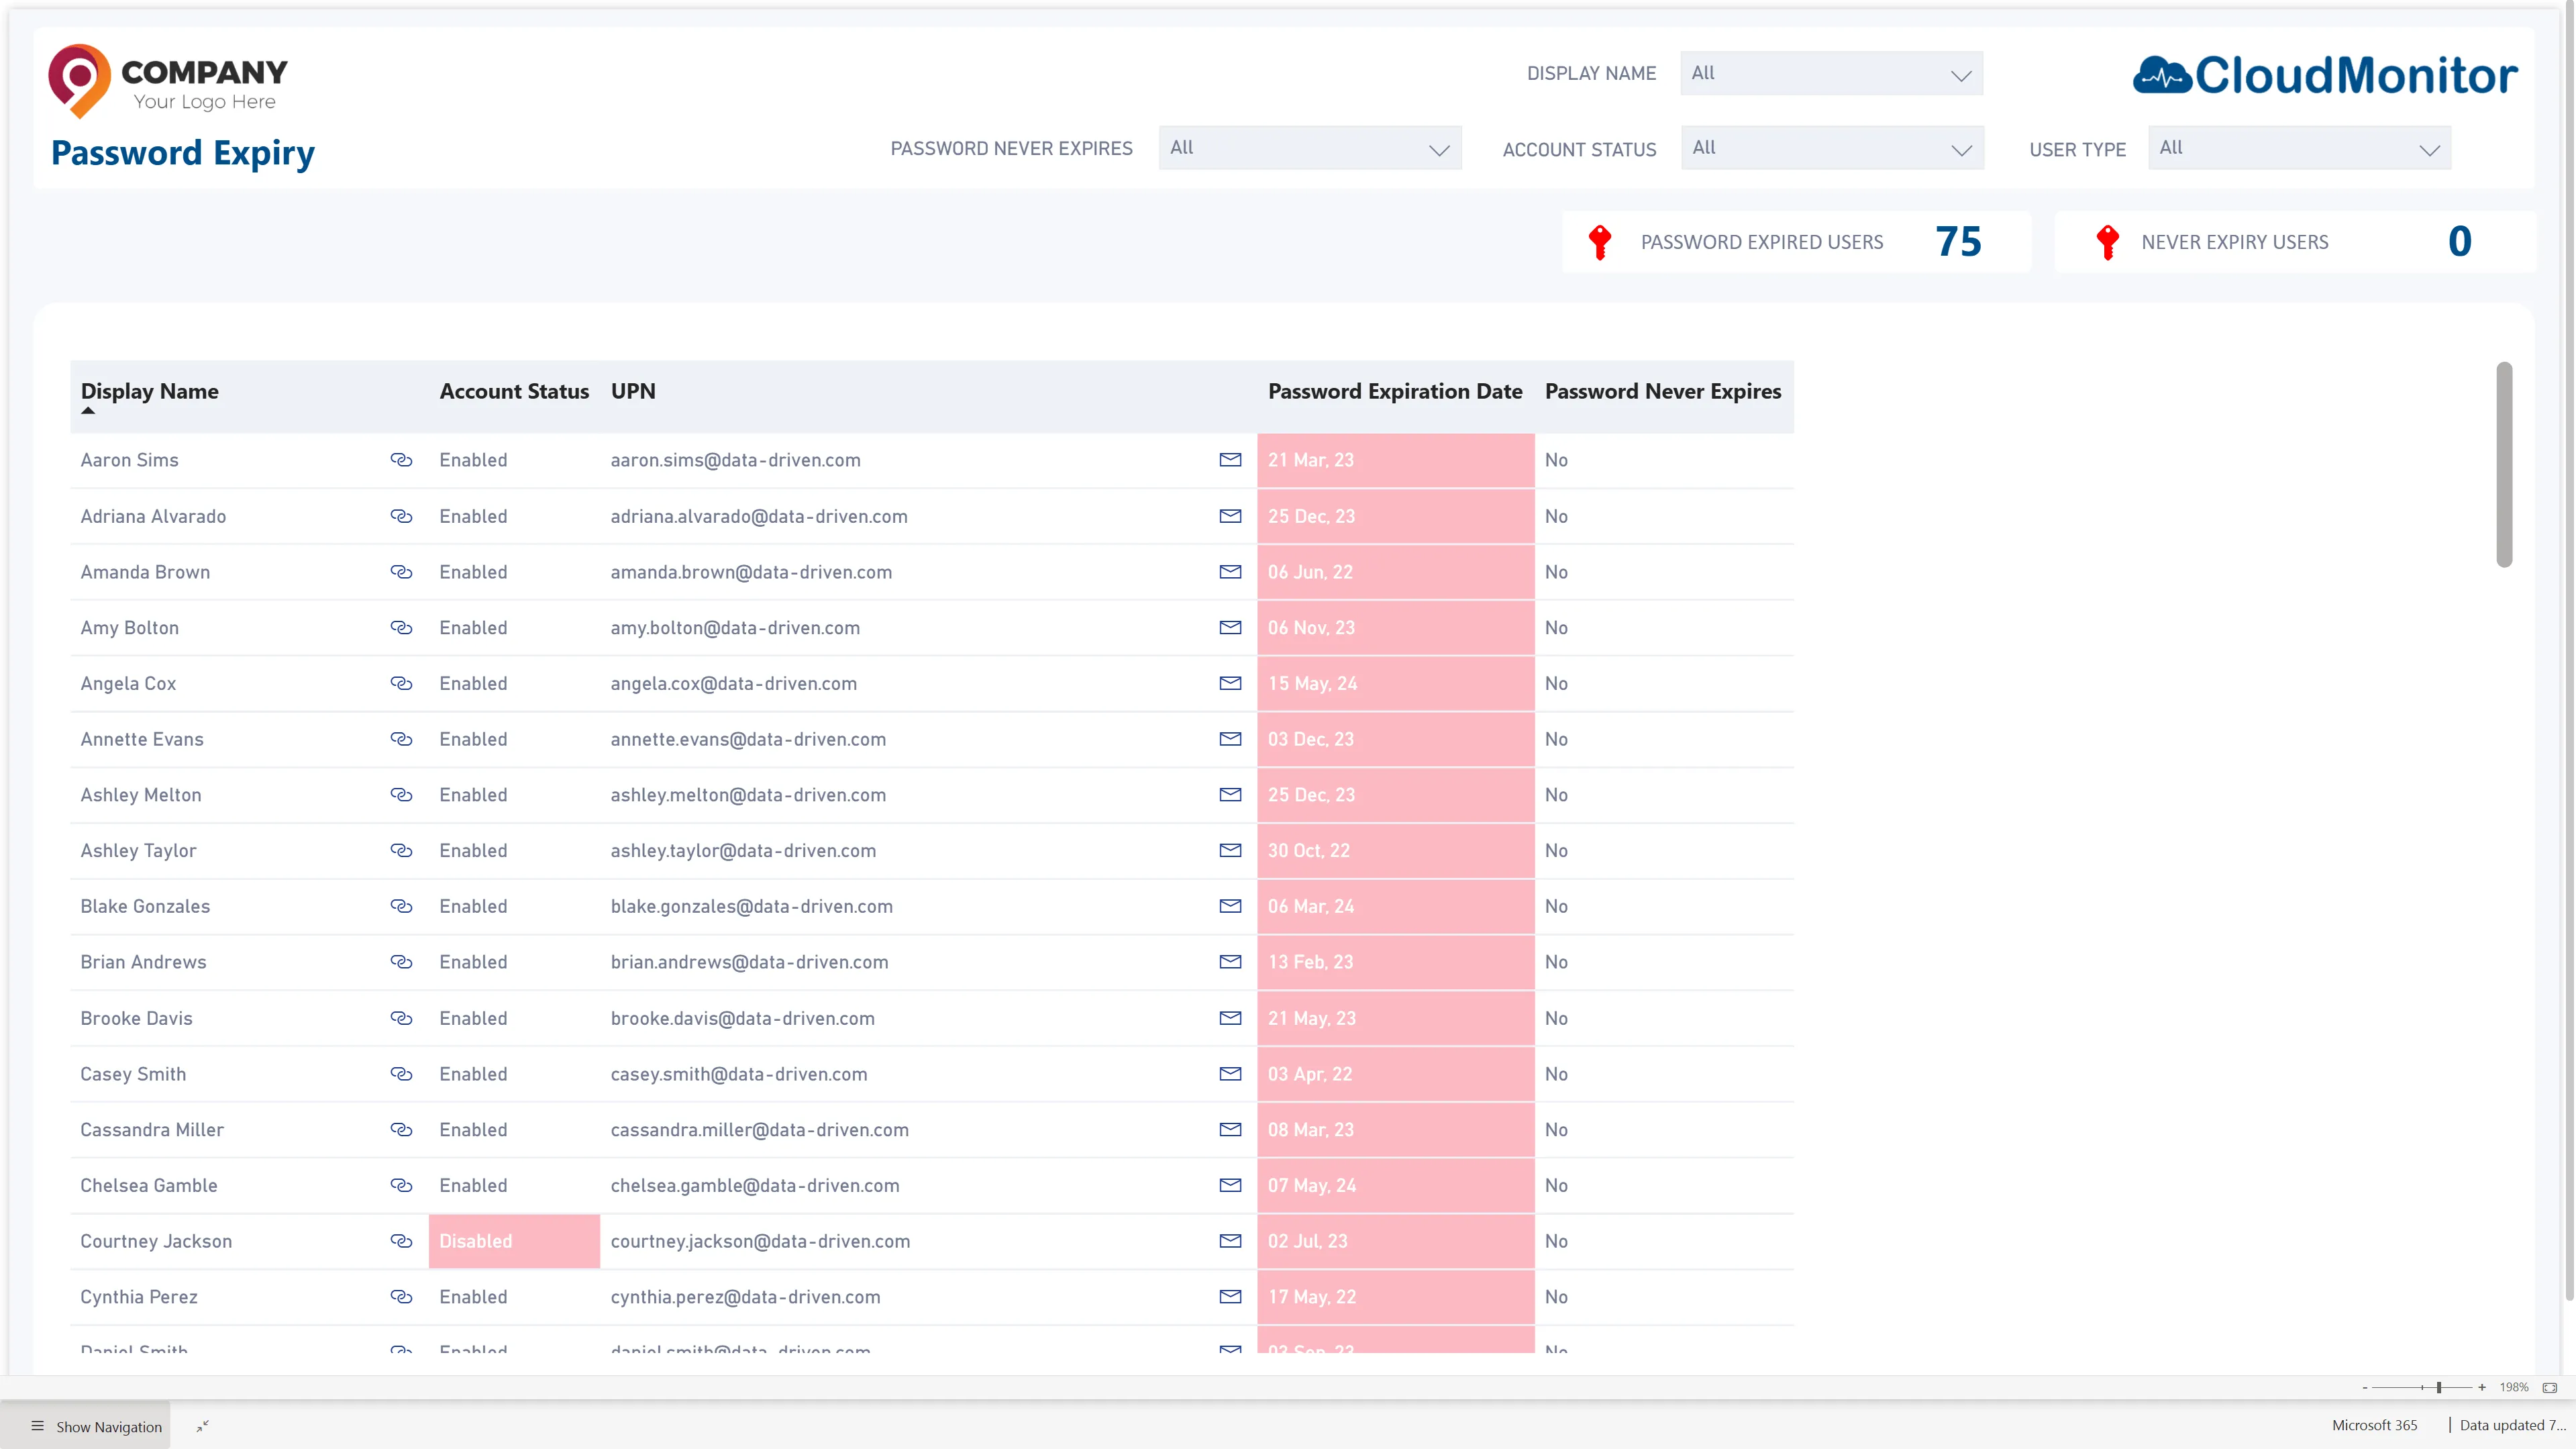Open the link icon for Brooke Davis
2576x1449 pixels.
tap(401, 1018)
